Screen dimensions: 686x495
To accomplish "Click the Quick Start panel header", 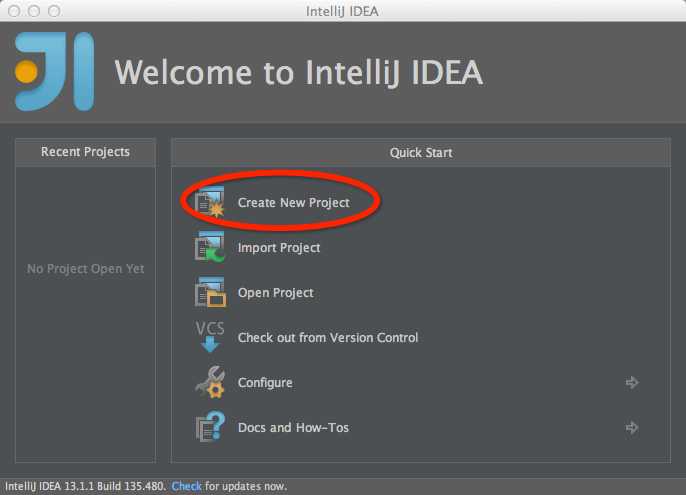I will (x=421, y=152).
